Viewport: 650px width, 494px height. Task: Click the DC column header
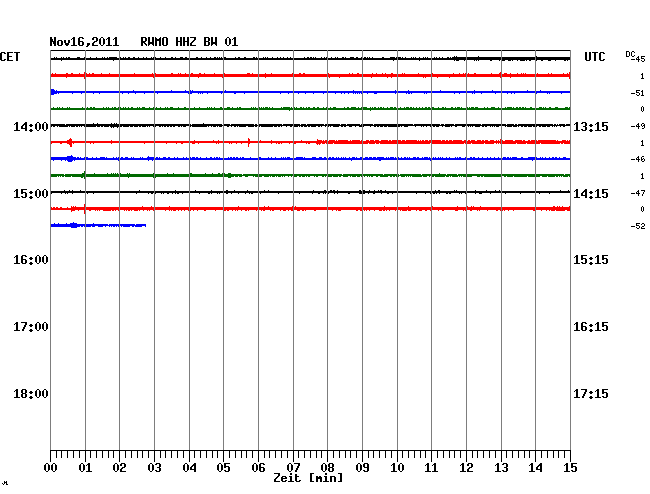click(x=630, y=54)
